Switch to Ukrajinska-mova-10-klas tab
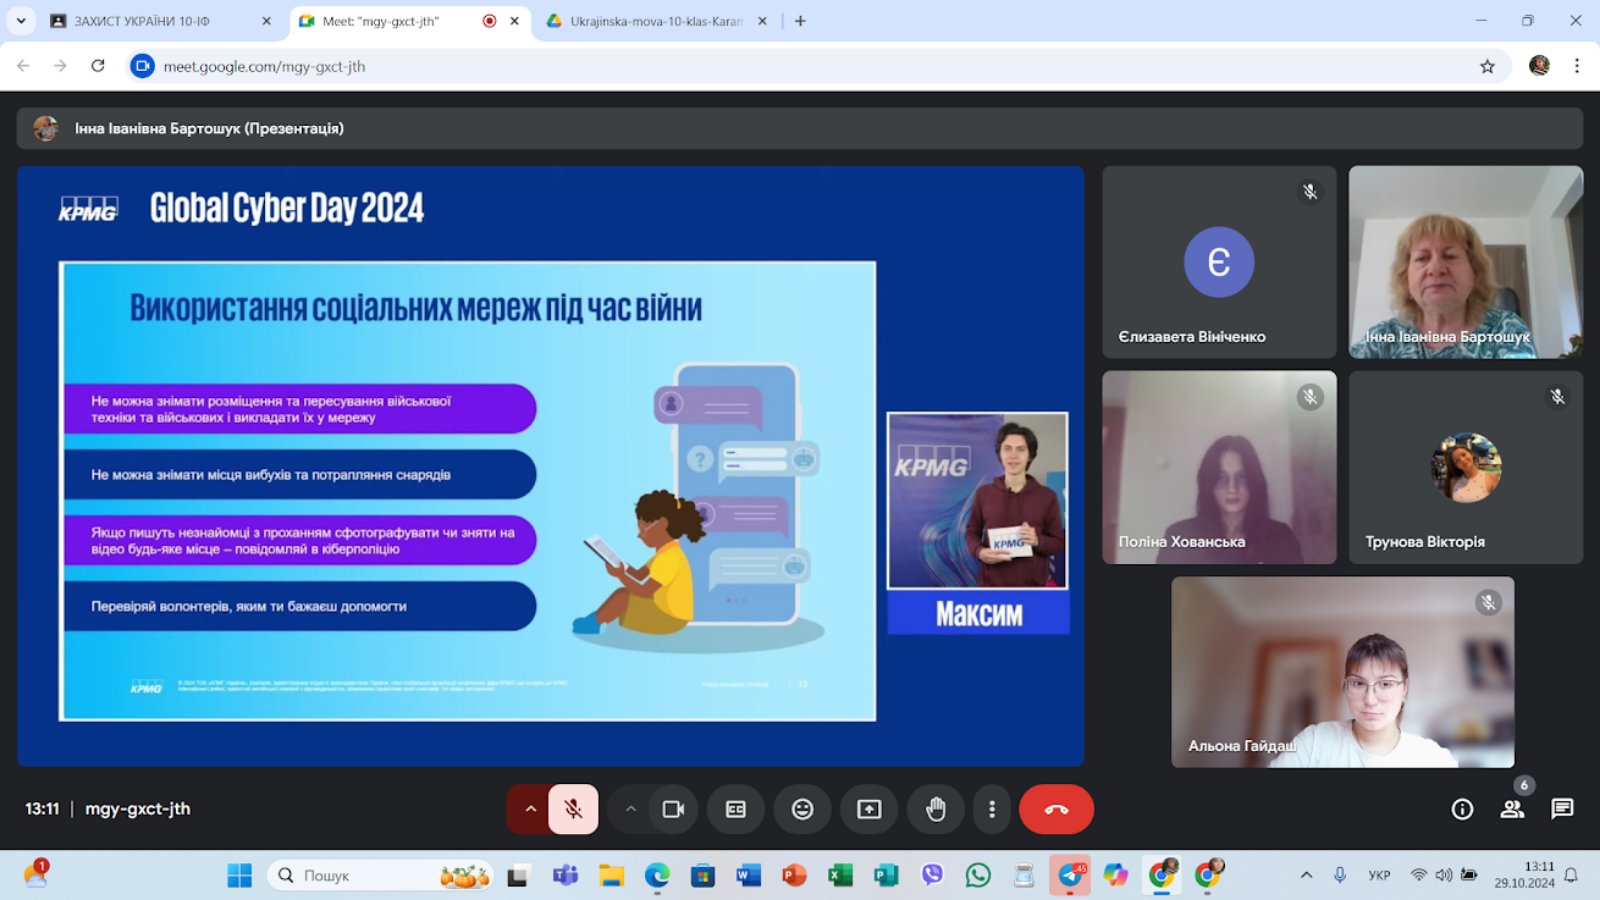Screen dimensions: 1600x900 655,21
